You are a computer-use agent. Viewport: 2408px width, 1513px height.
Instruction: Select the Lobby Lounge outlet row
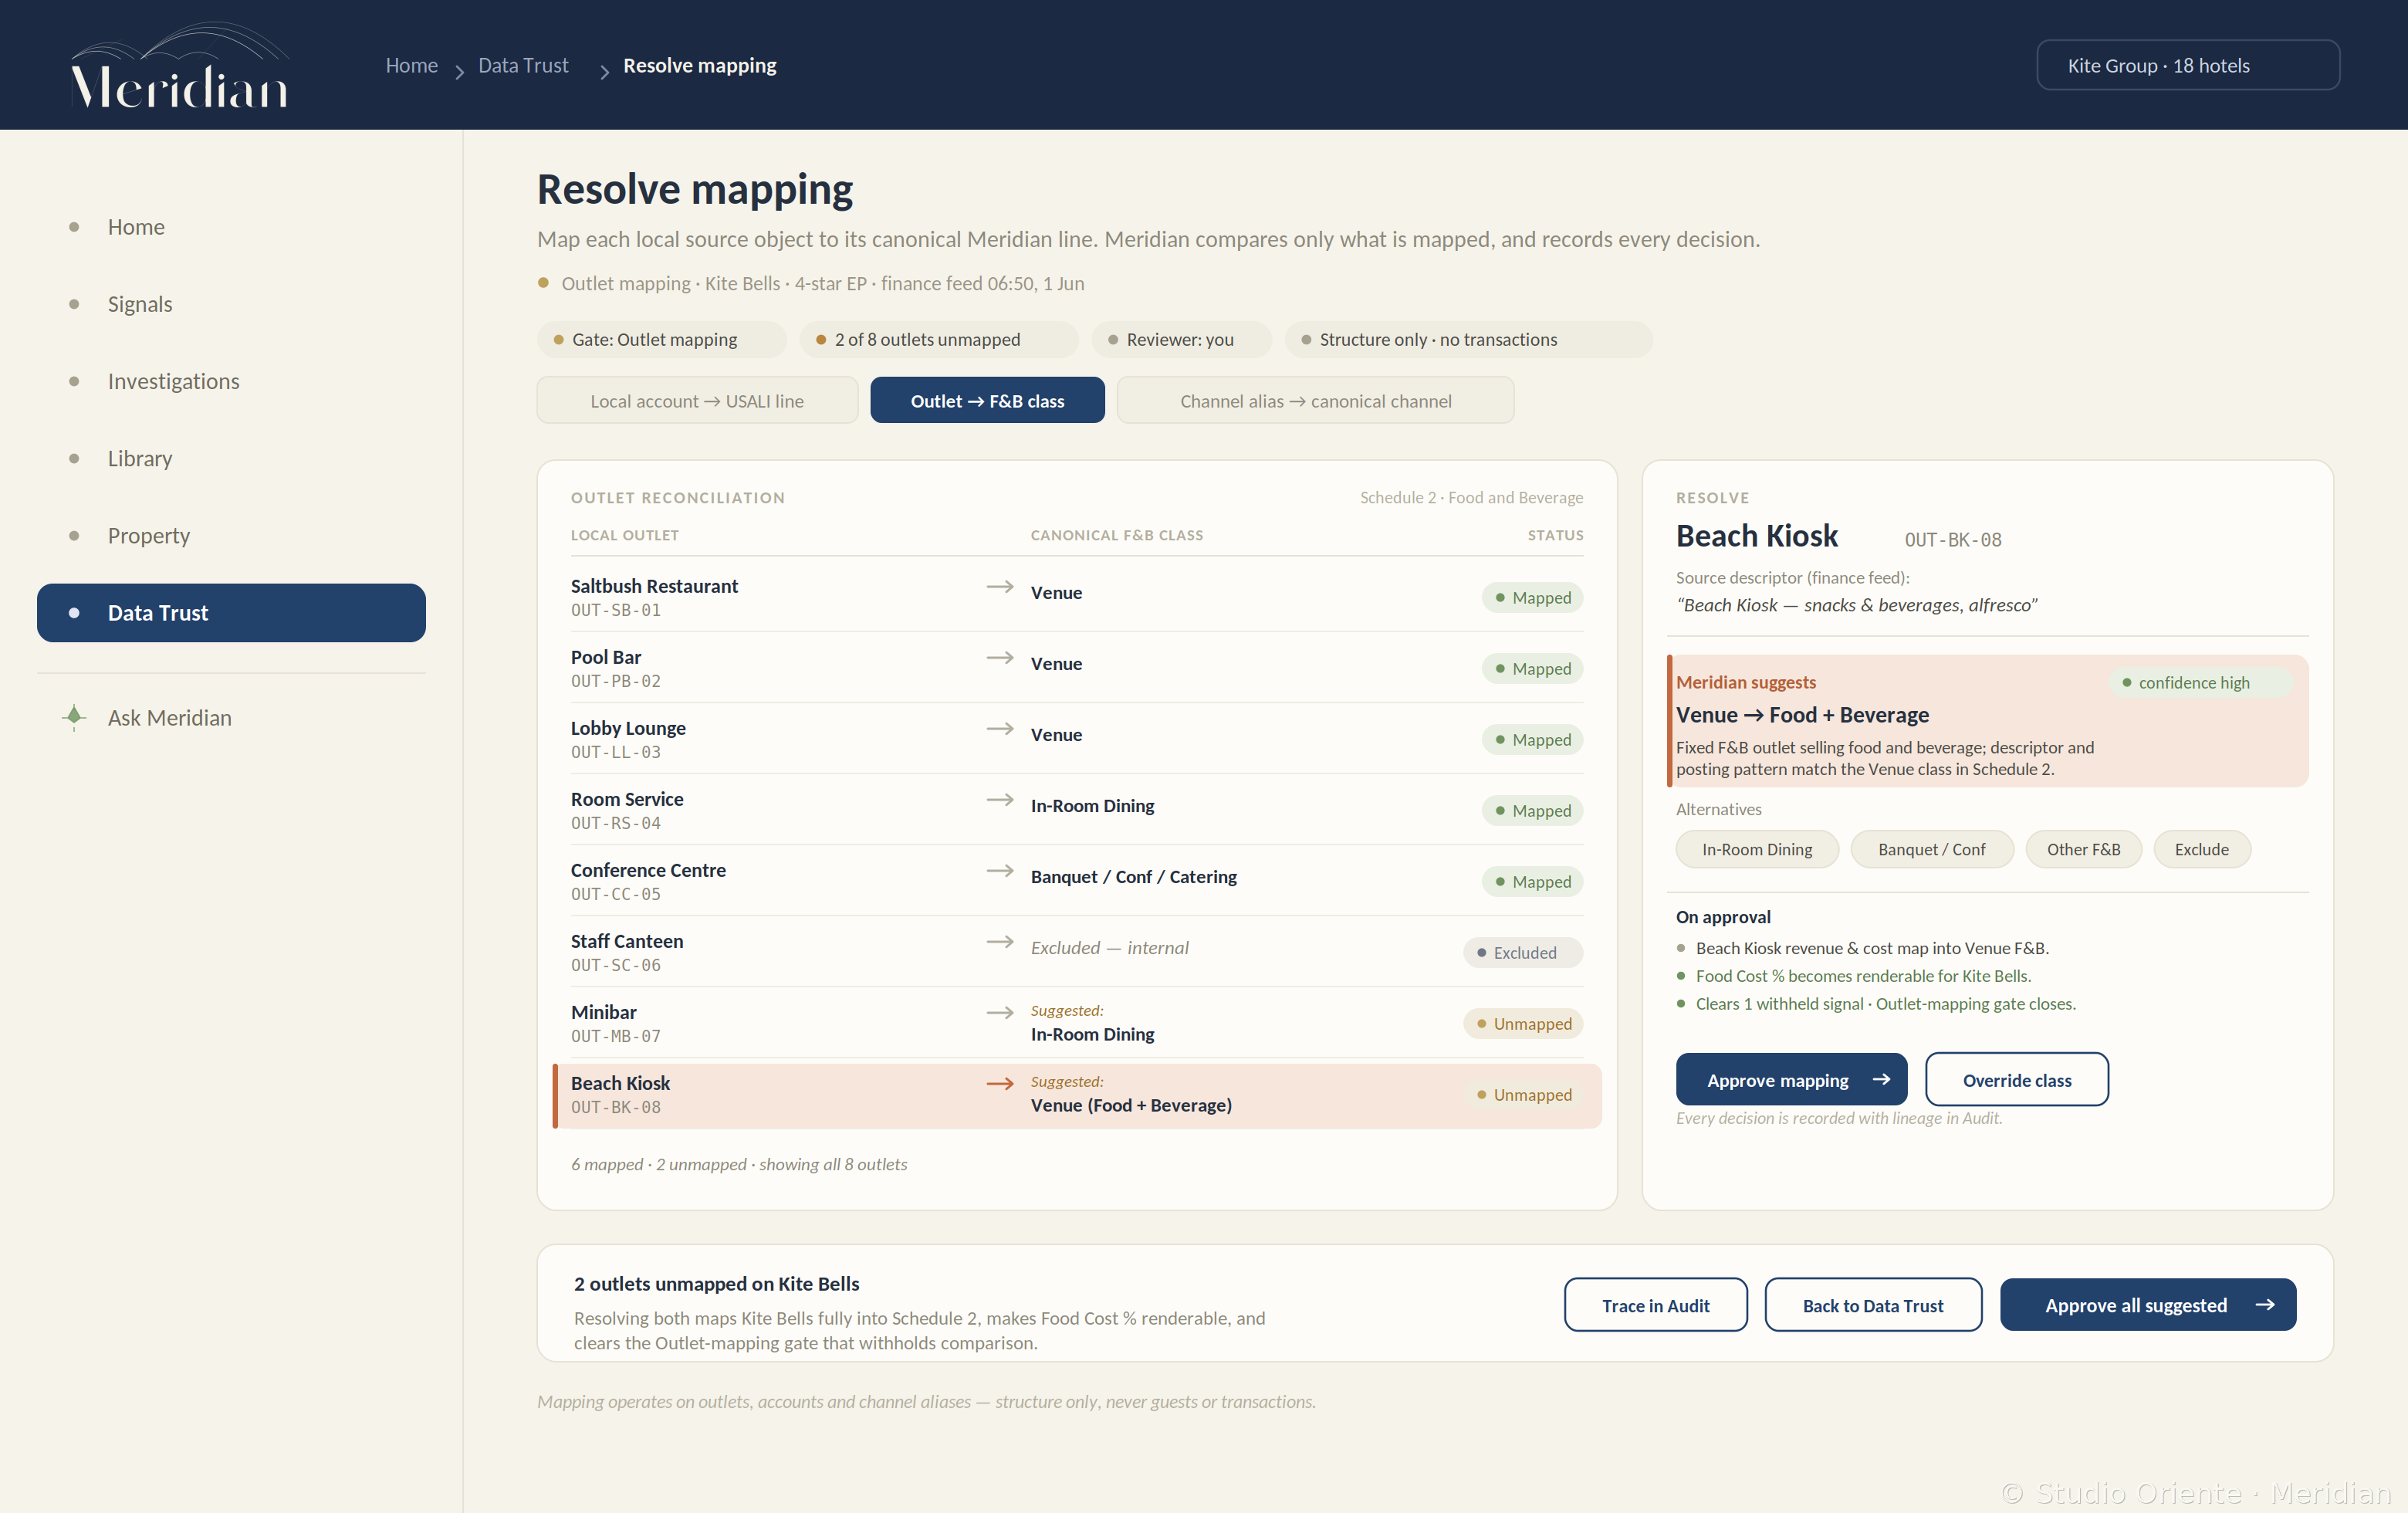point(1076,739)
